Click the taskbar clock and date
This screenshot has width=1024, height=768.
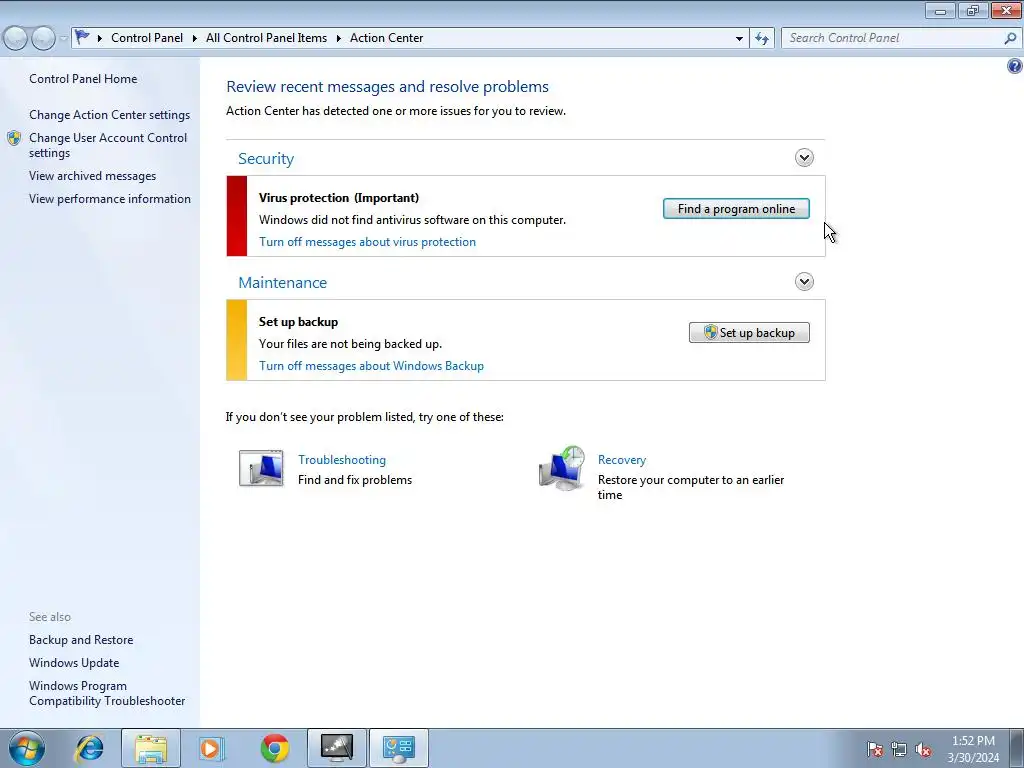tap(973, 749)
